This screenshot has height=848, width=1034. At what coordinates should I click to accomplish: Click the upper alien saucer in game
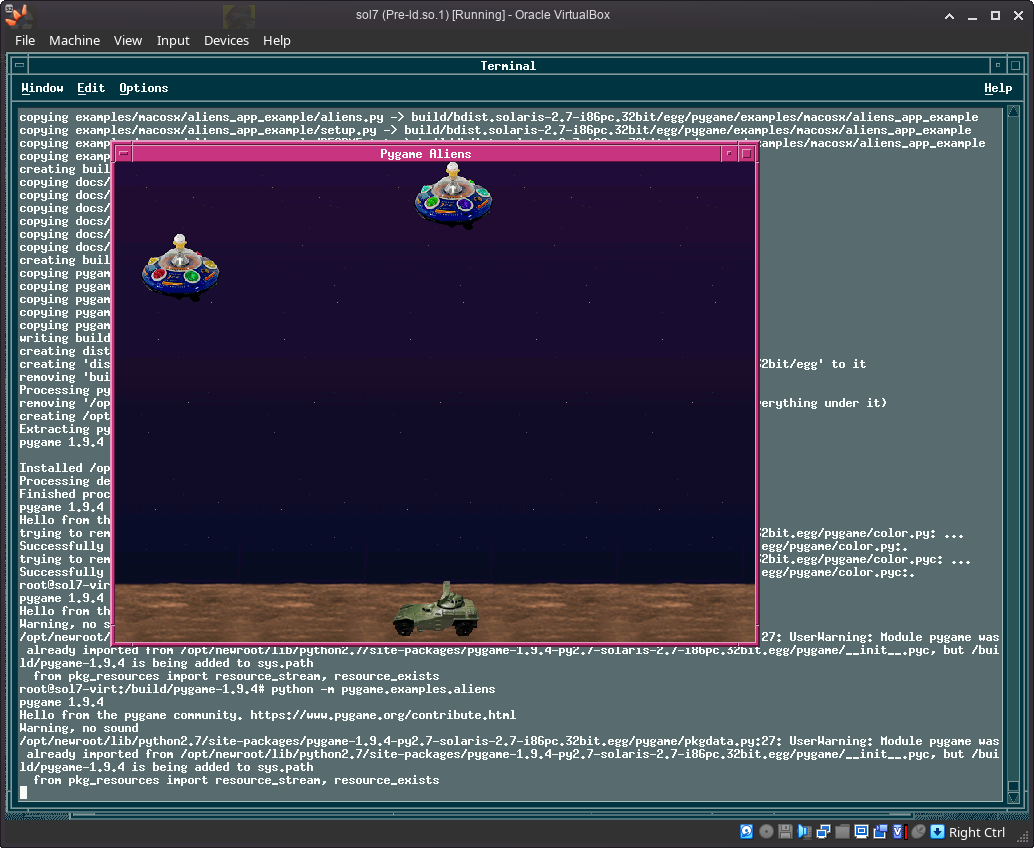coord(453,196)
